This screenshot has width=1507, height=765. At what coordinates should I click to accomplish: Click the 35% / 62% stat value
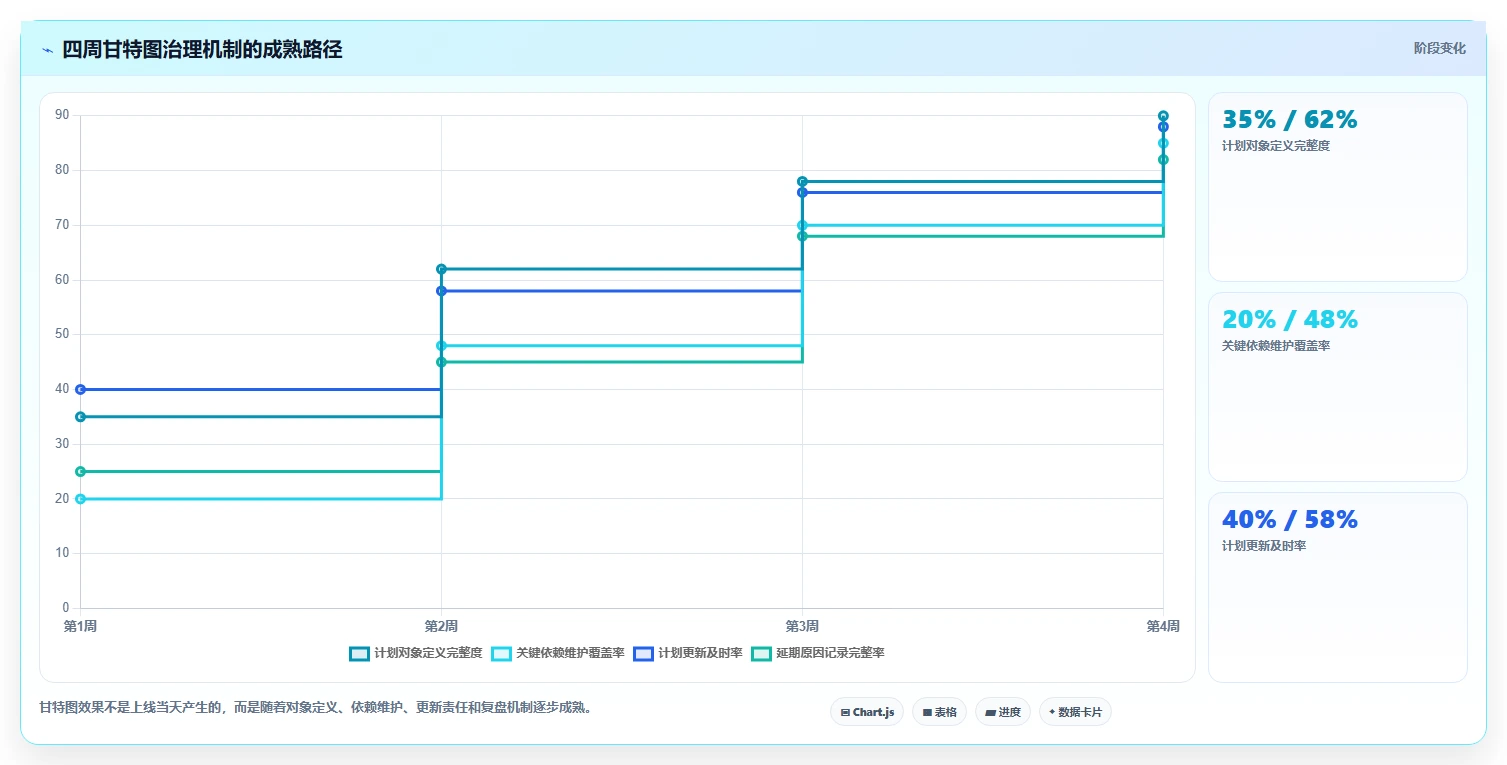[1290, 120]
